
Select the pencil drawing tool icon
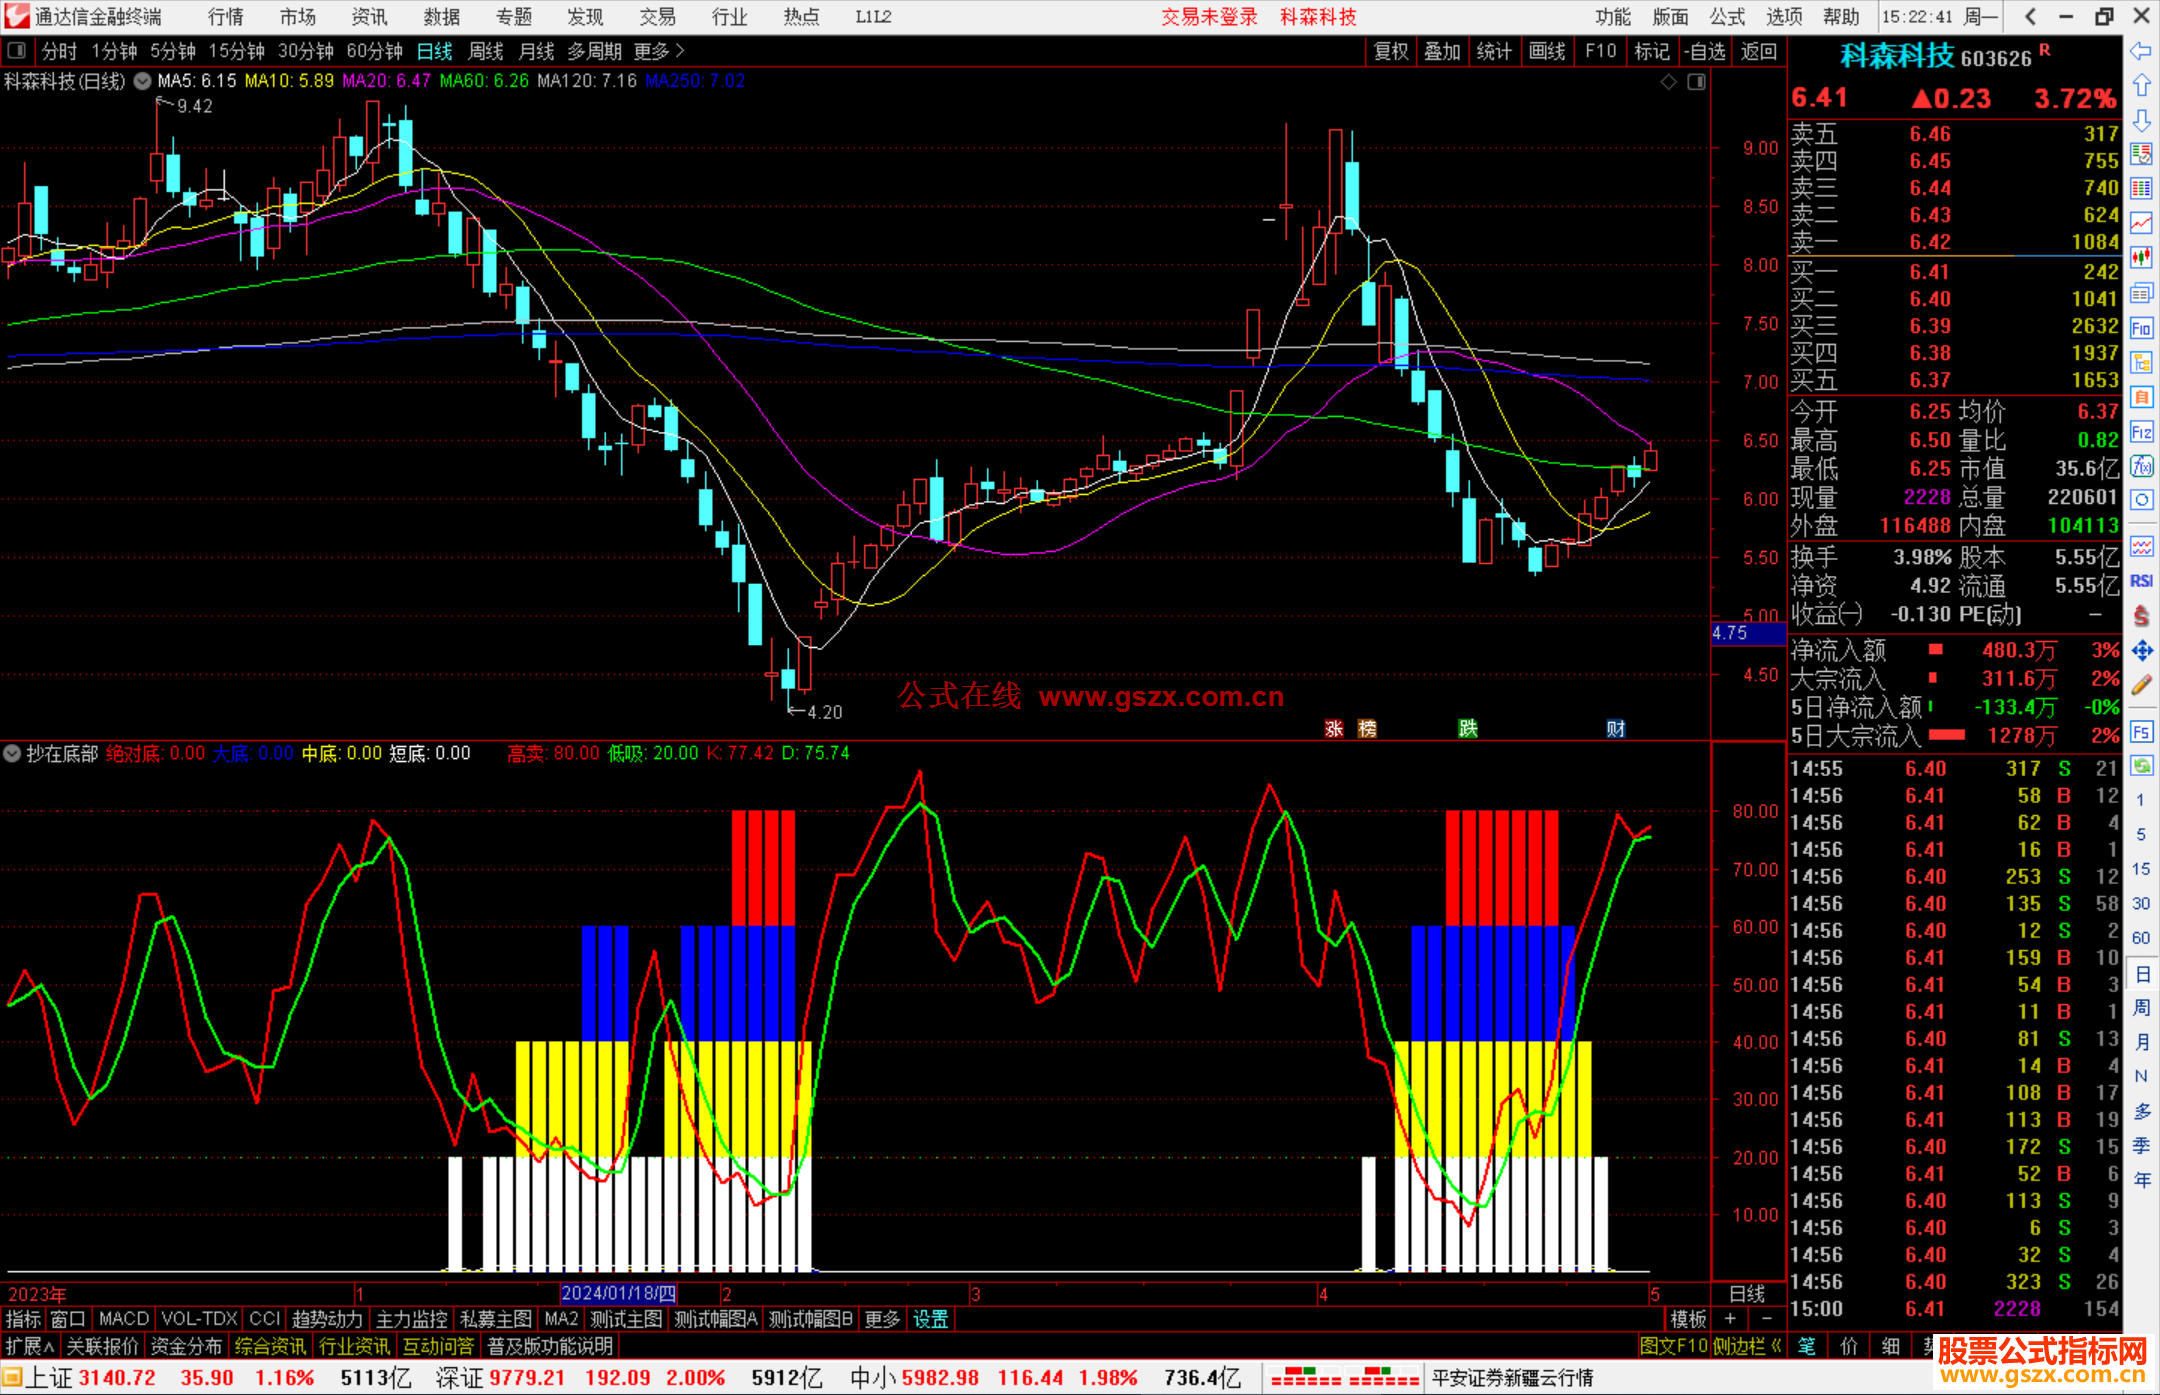(2141, 686)
